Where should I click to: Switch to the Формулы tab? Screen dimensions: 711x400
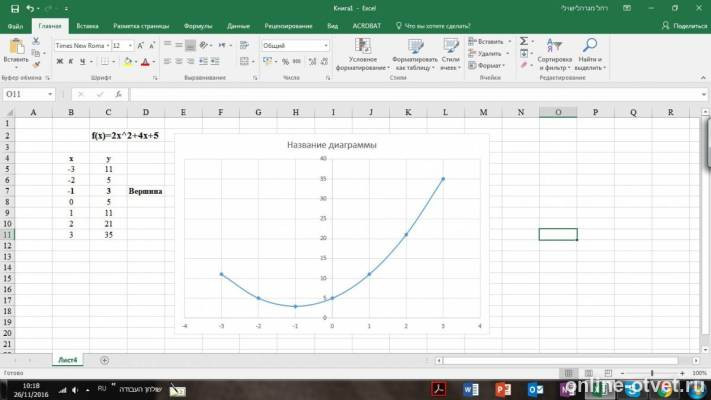pyautogui.click(x=198, y=26)
